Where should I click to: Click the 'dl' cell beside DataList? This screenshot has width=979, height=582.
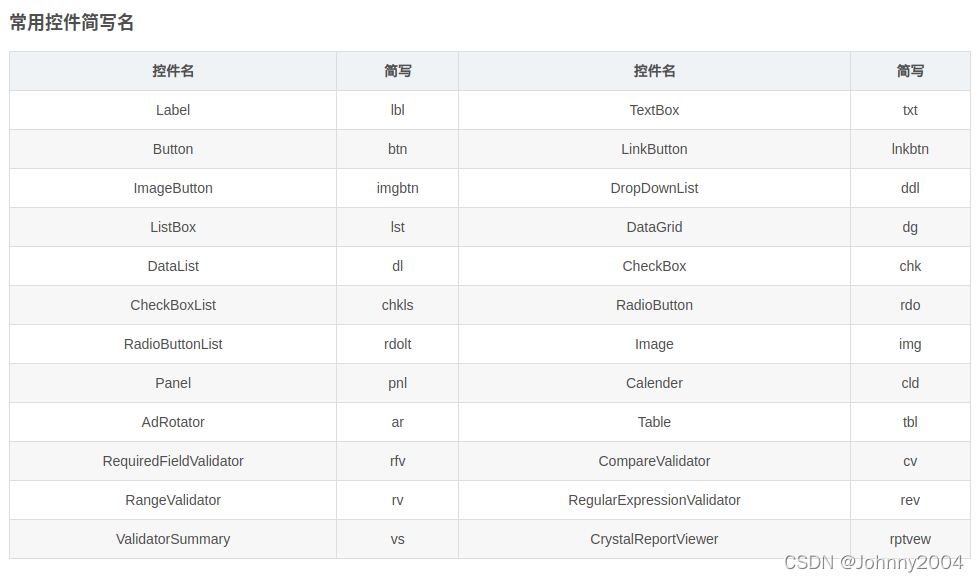pos(397,266)
